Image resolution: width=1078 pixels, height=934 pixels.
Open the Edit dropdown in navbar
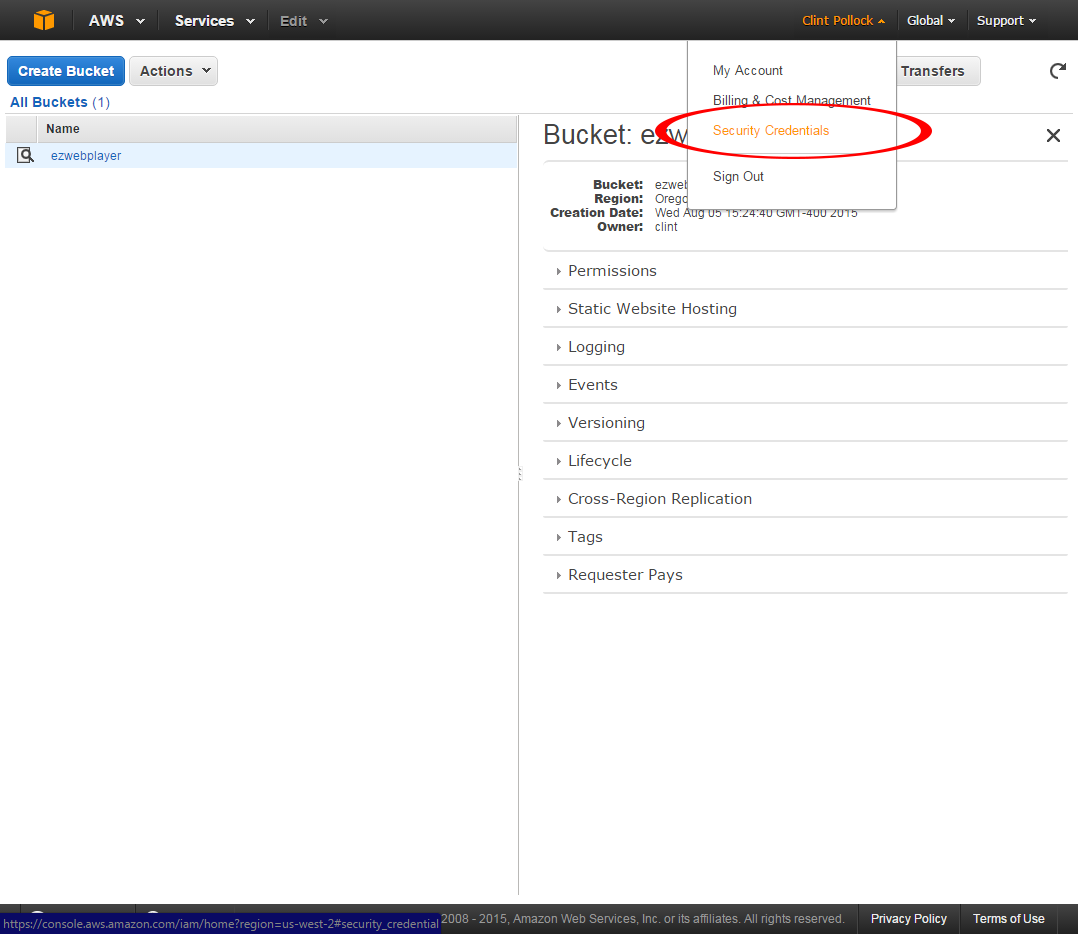[303, 21]
